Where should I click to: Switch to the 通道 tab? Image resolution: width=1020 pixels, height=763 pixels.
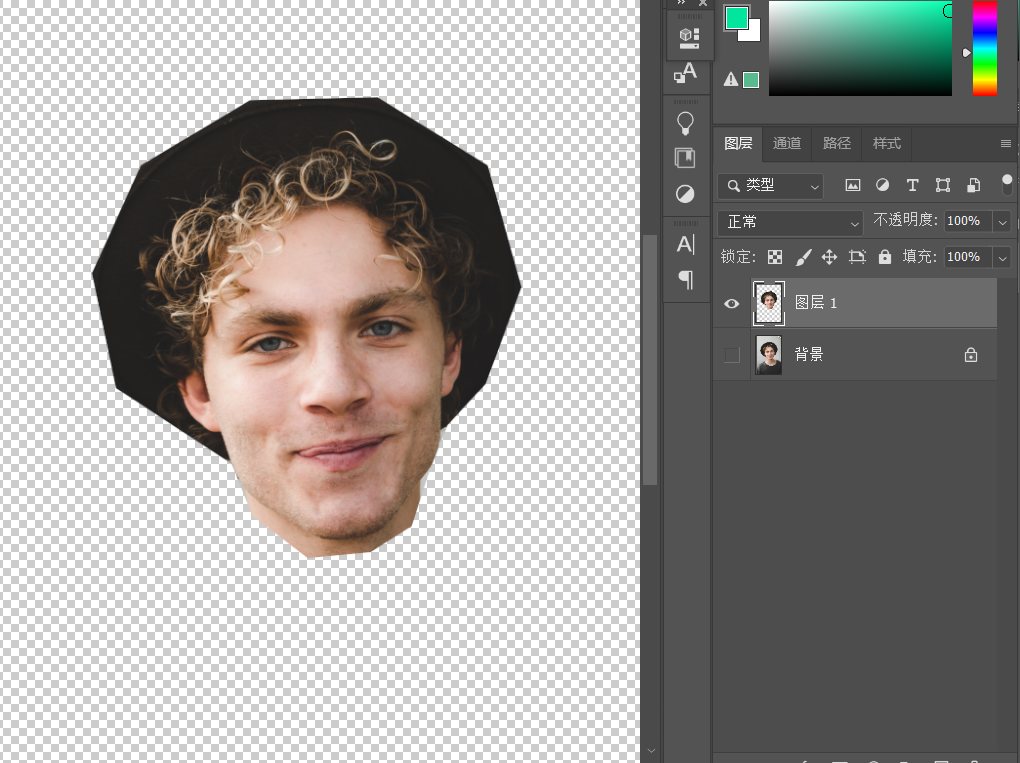click(786, 143)
